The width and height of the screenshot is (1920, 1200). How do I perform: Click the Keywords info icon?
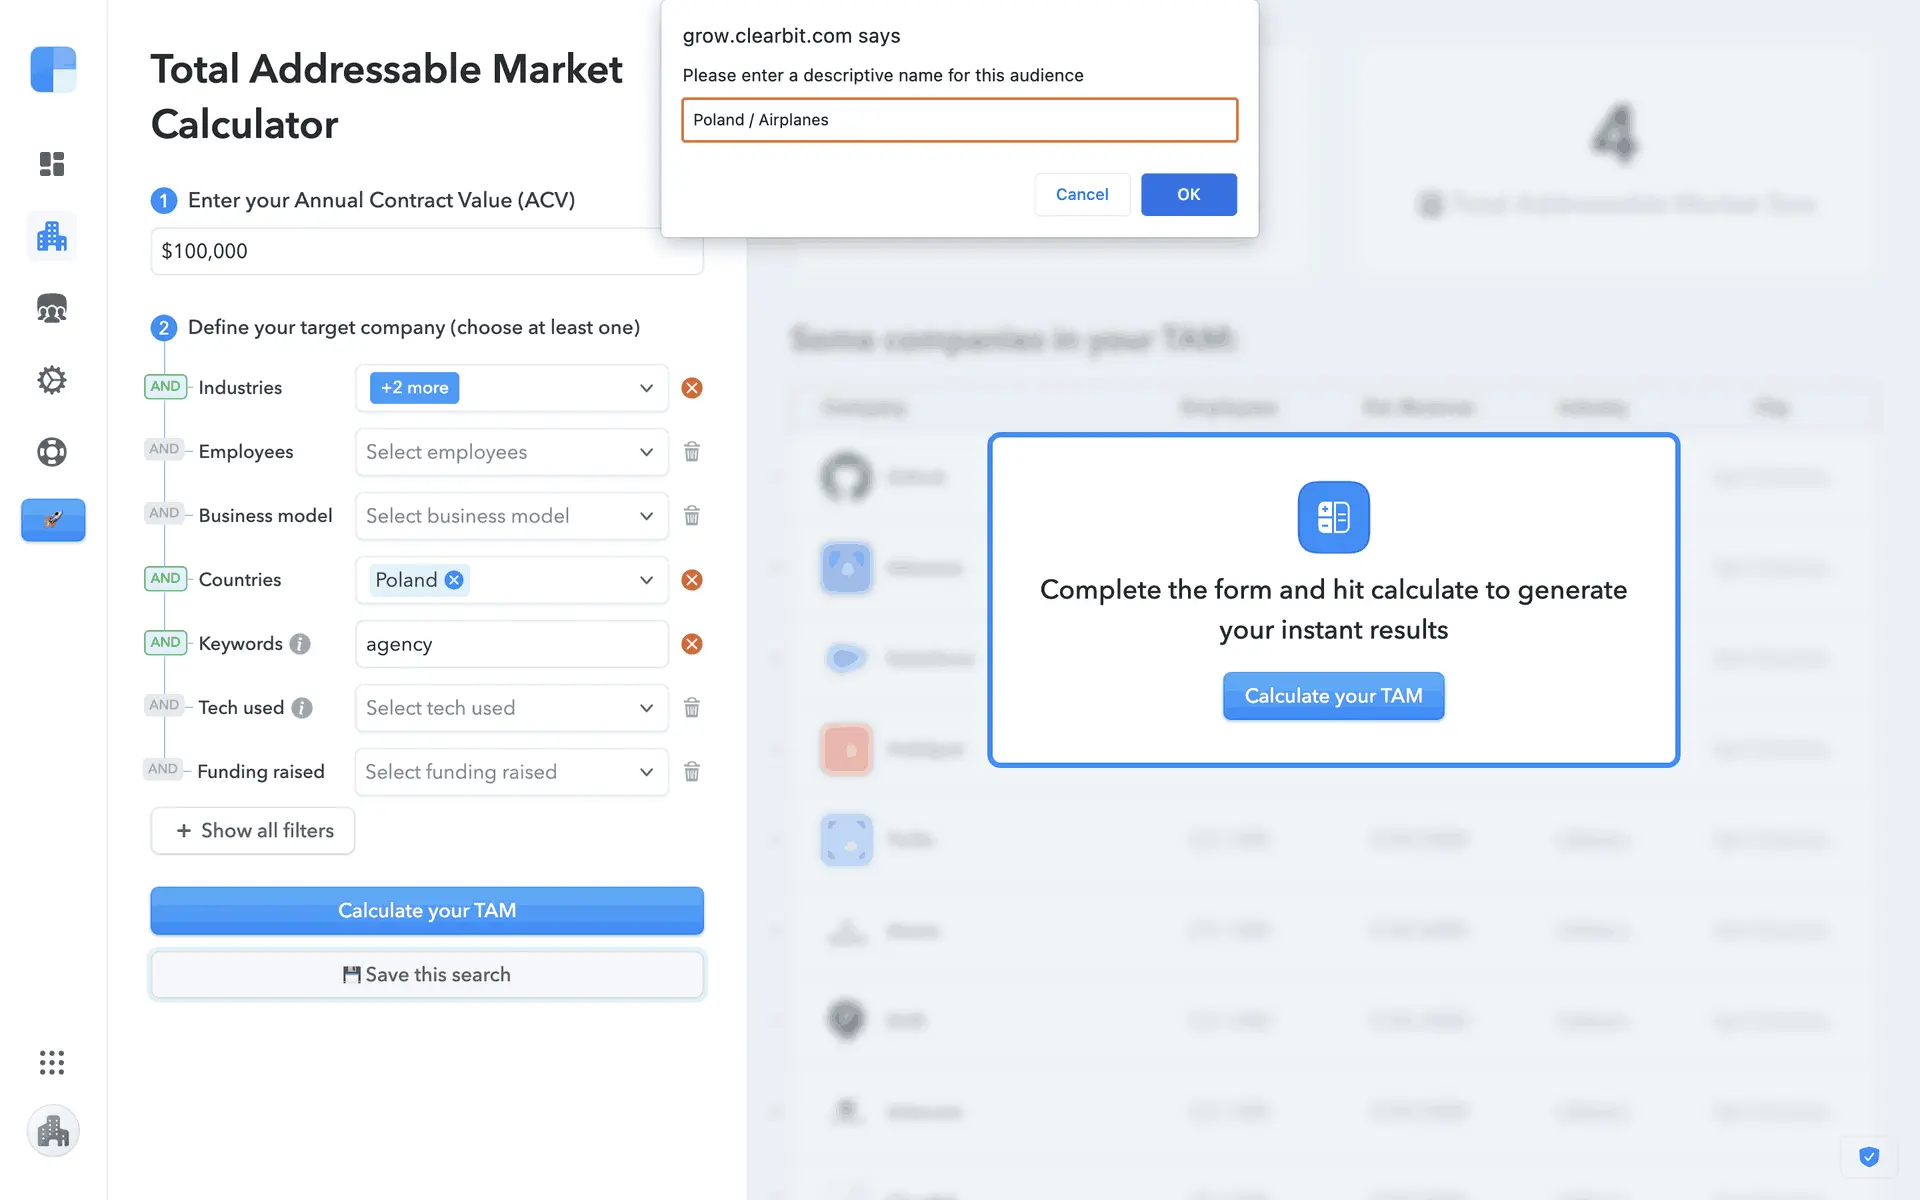(300, 644)
